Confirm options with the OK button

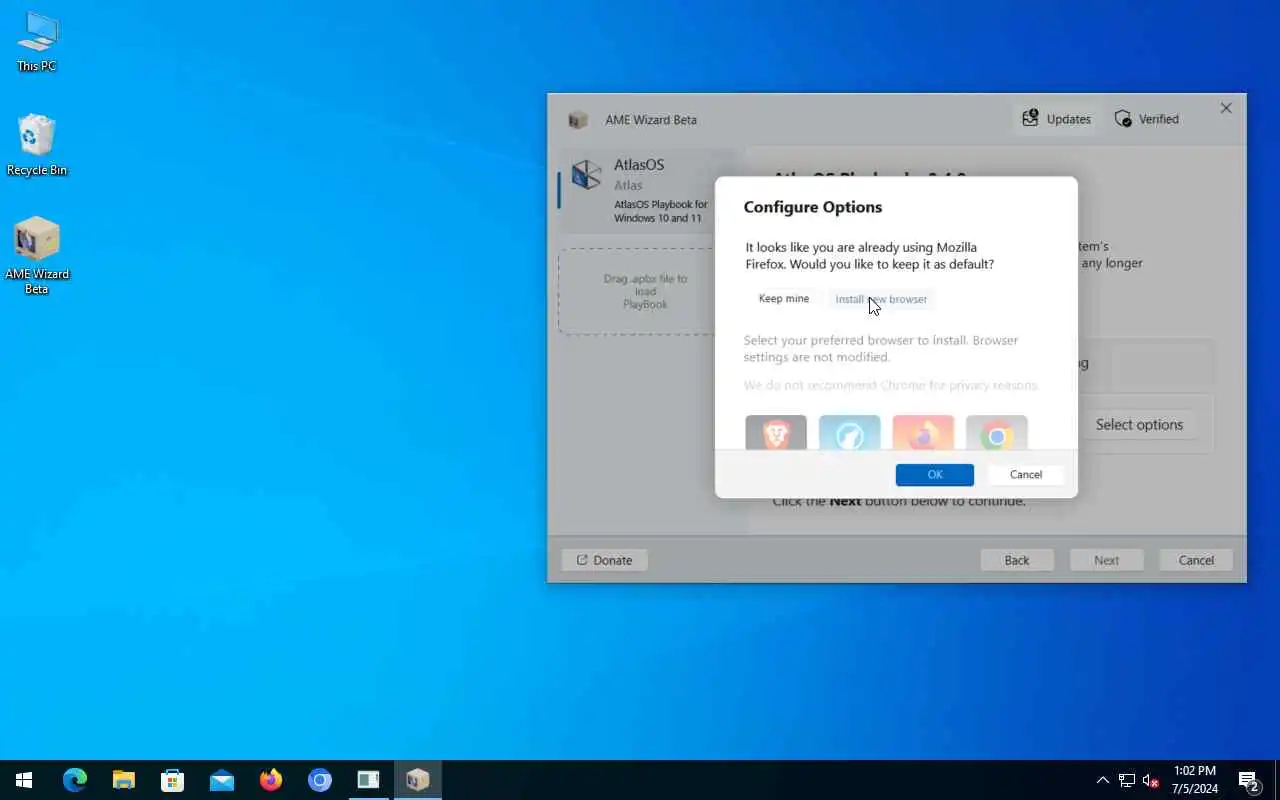[935, 475]
